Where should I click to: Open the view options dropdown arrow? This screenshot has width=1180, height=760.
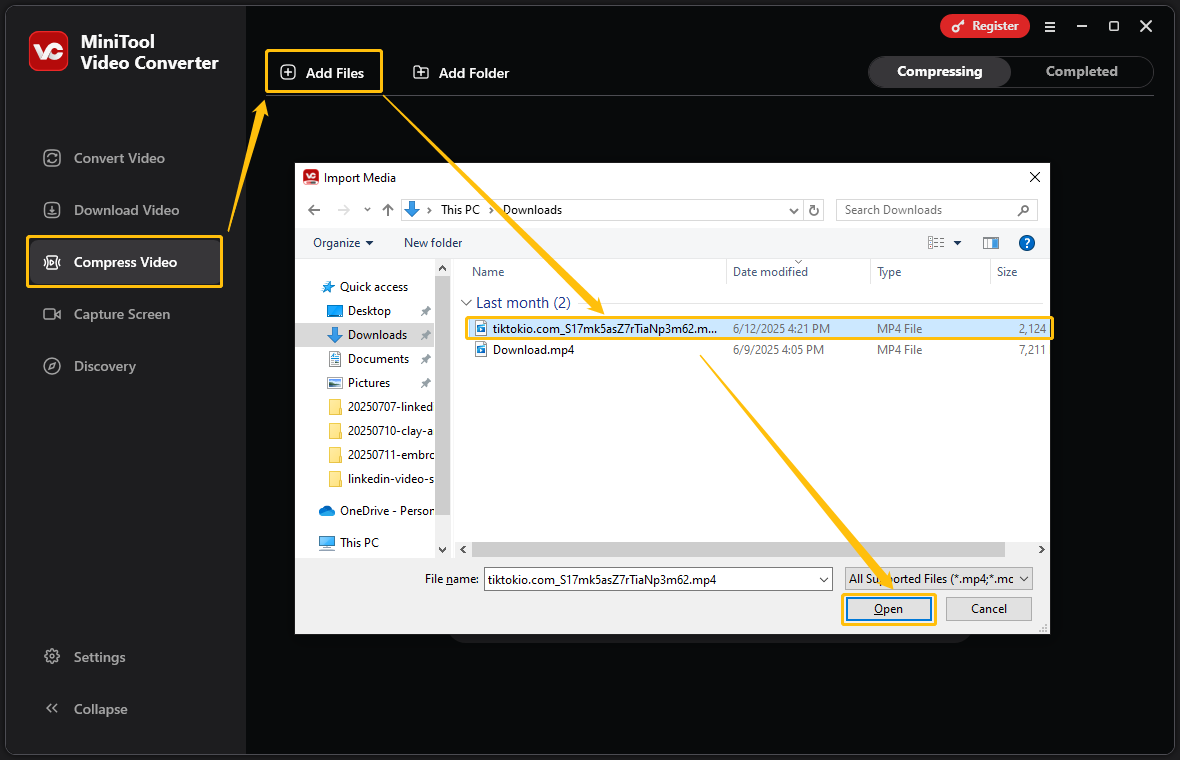point(957,243)
